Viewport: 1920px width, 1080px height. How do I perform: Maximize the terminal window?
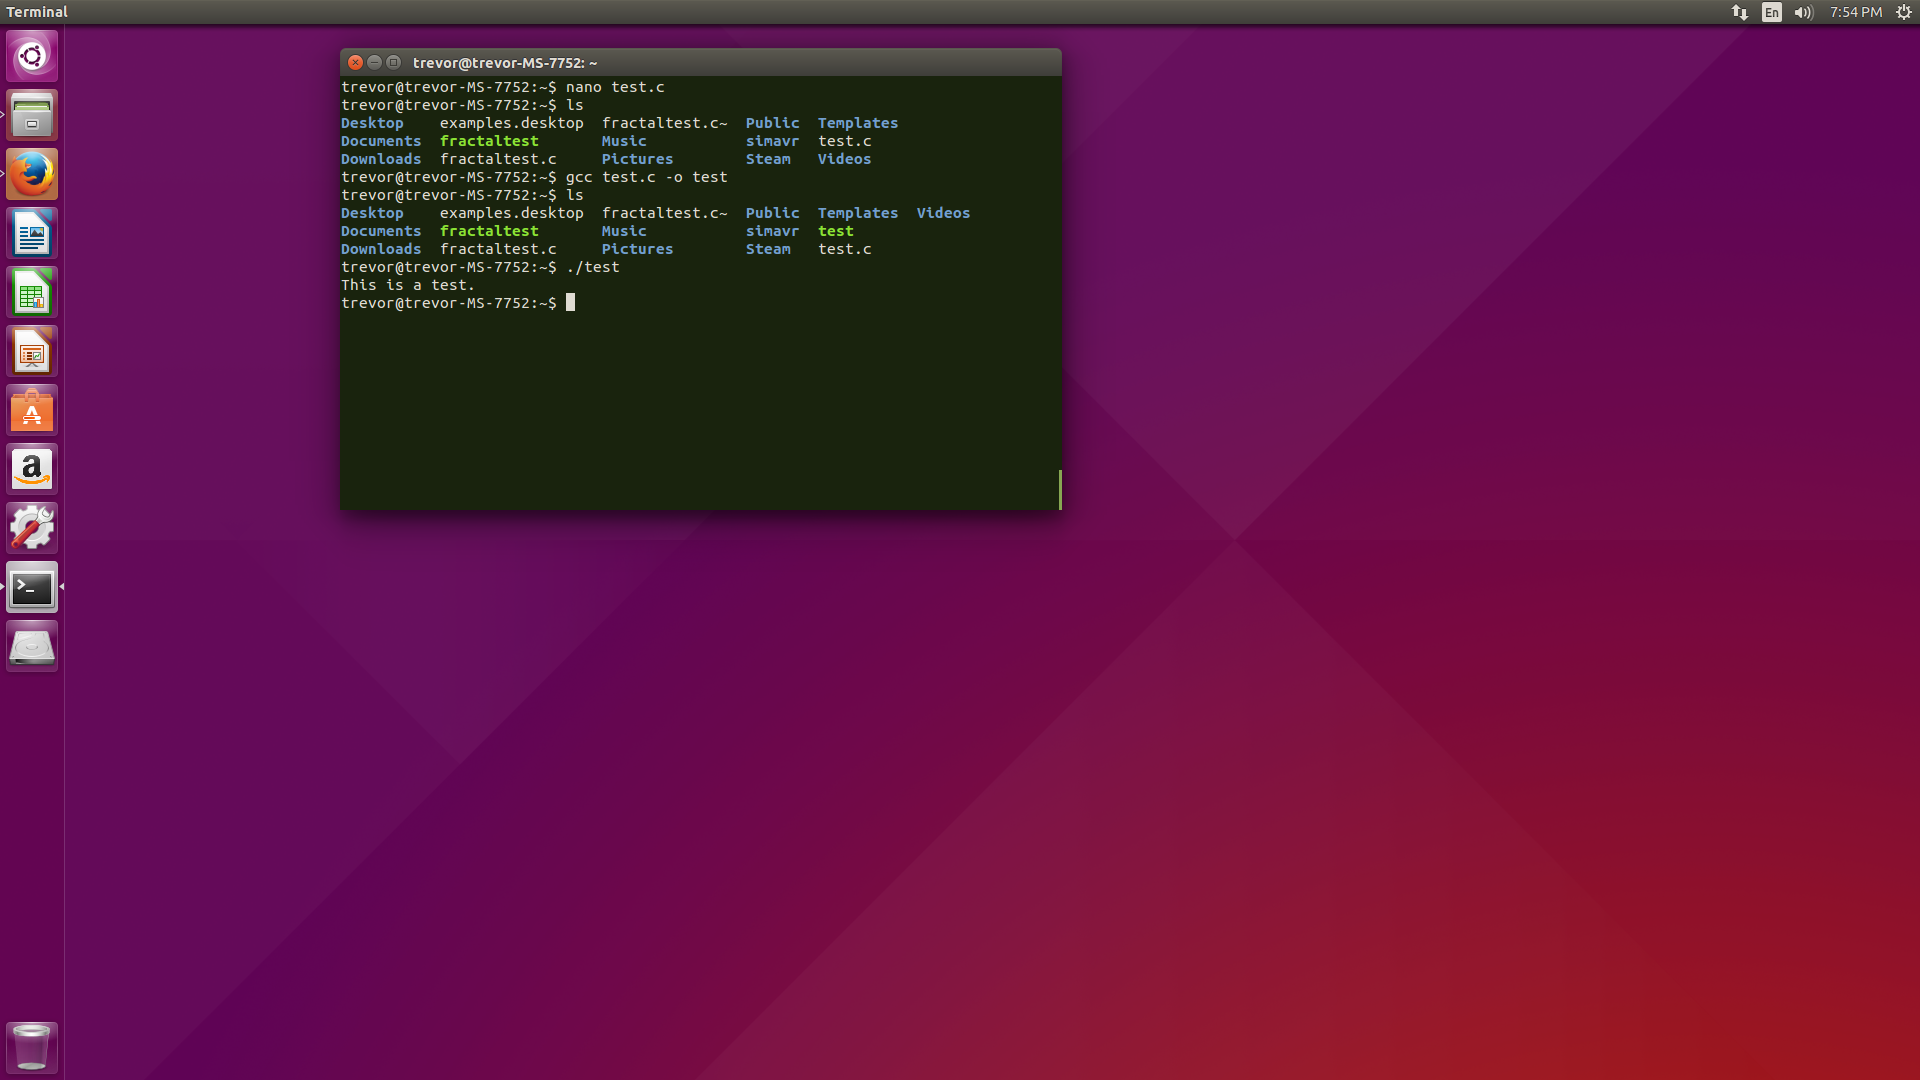393,62
